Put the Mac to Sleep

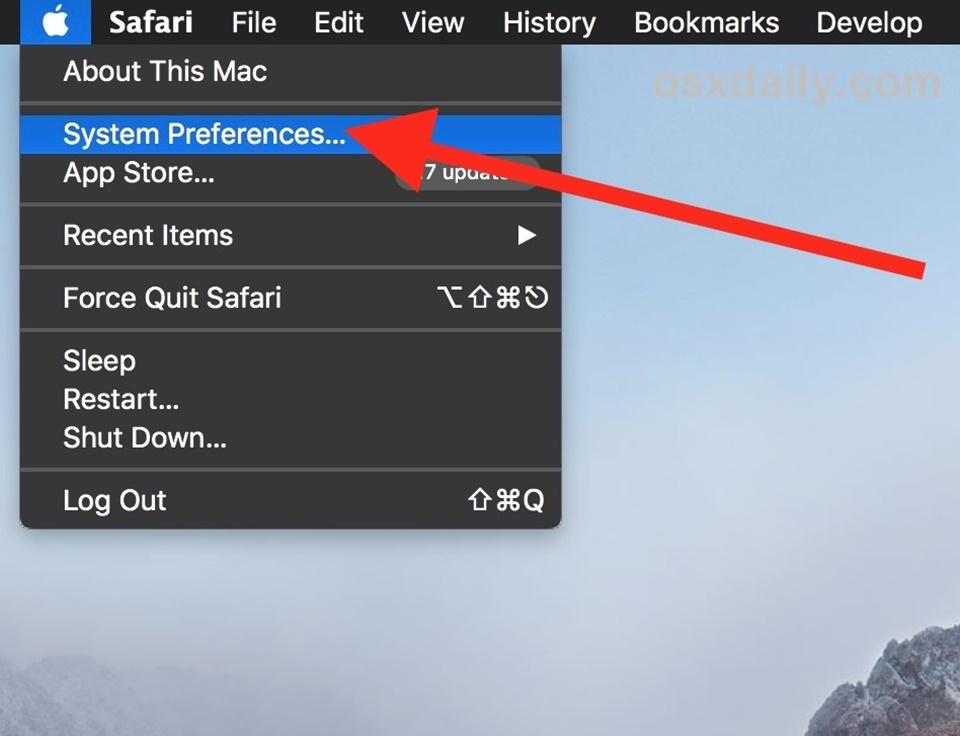[99, 360]
